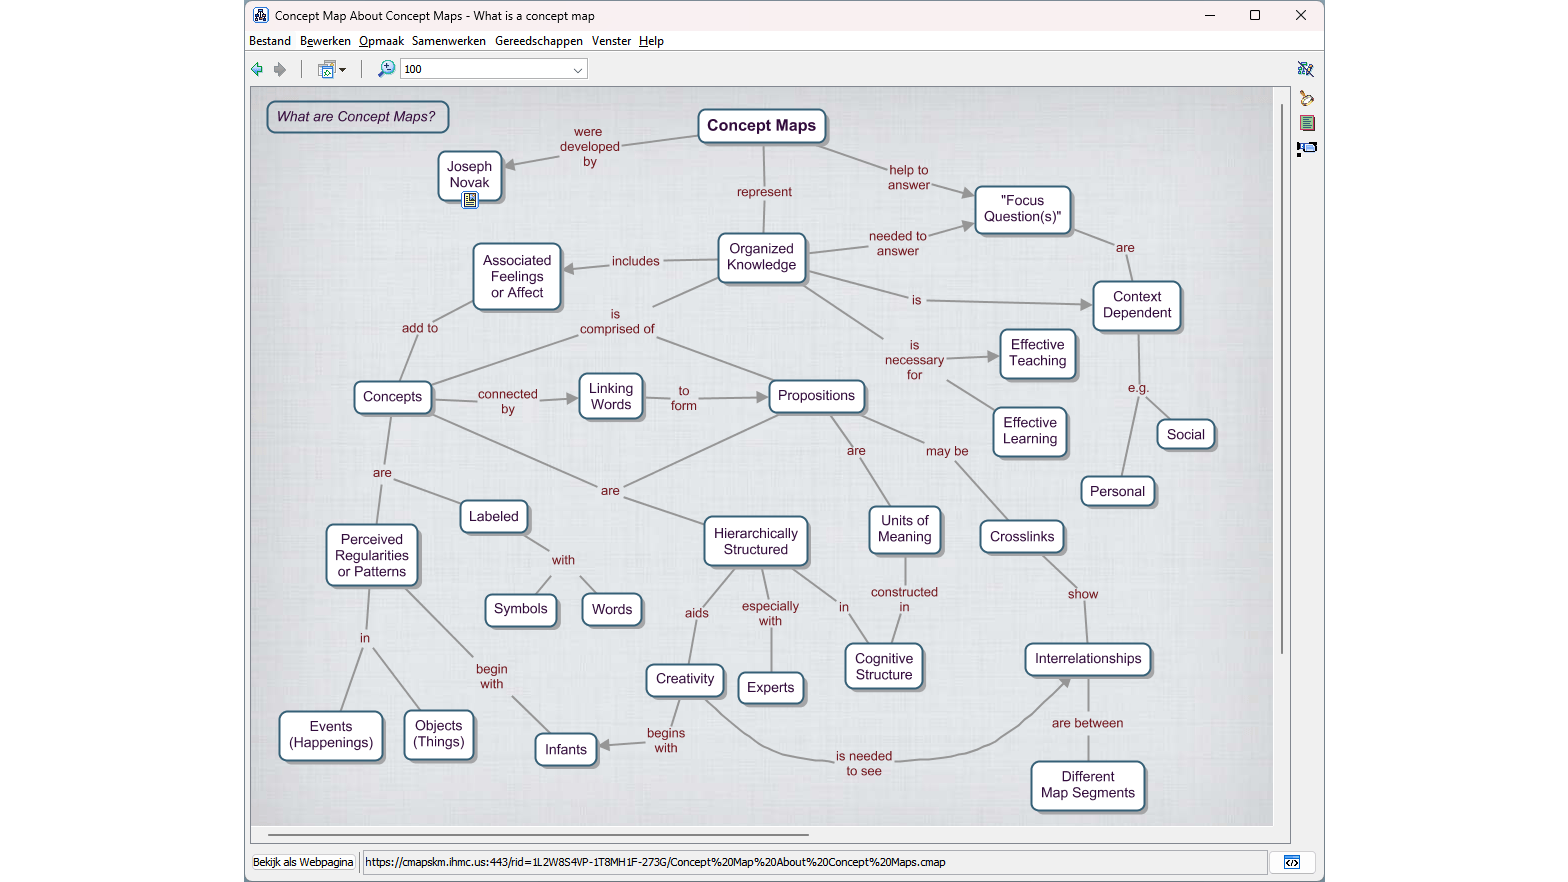Open the Gereedschappen menu

[x=539, y=41]
